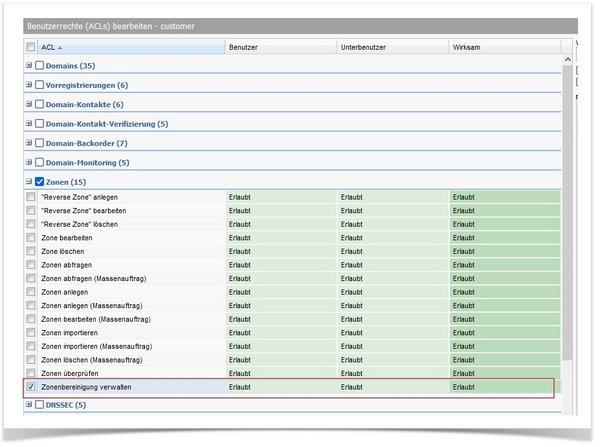600x447 pixels.
Task: Expand the DNSSEC (5) group
Action: click(29, 404)
